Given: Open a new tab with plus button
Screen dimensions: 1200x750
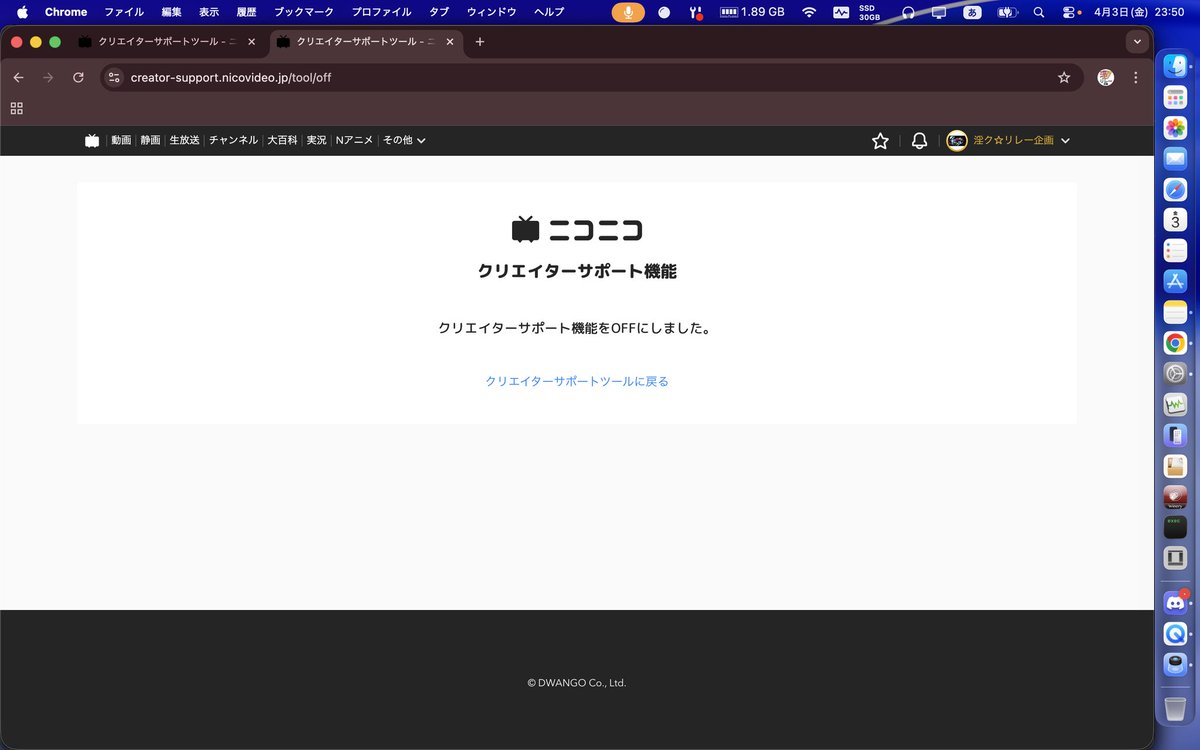Looking at the screenshot, I should coord(480,42).
